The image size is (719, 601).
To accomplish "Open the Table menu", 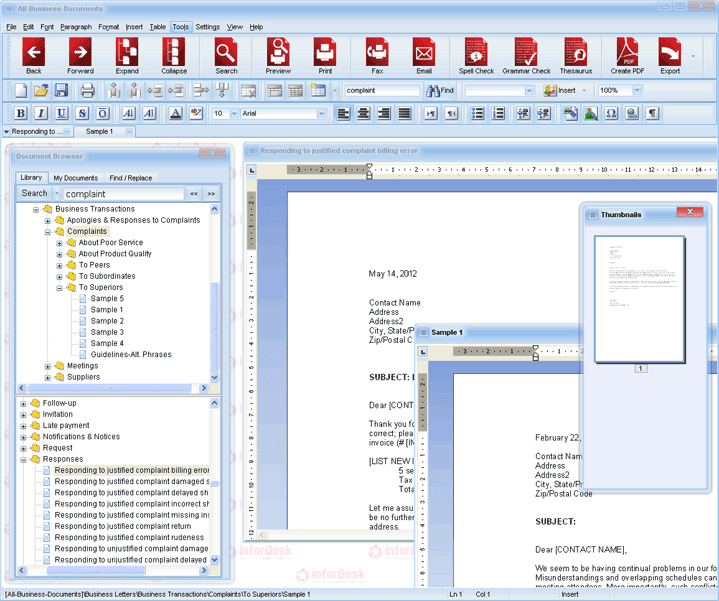I will click(157, 27).
